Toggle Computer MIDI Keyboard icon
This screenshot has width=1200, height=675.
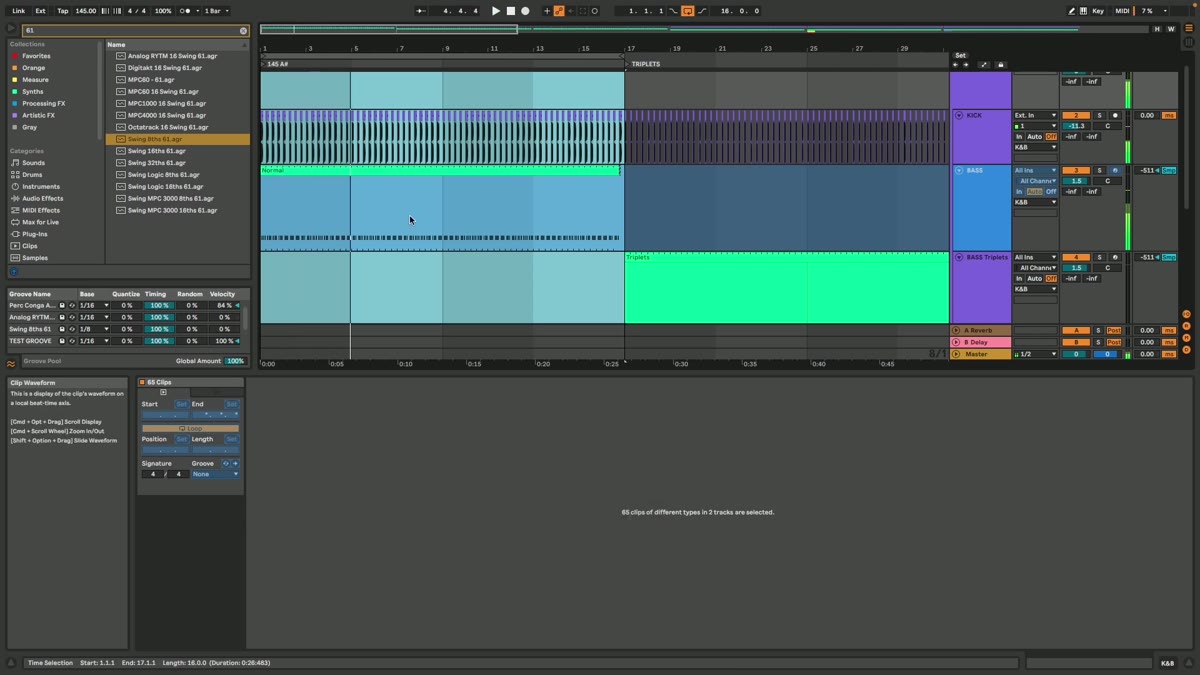(x=1083, y=11)
